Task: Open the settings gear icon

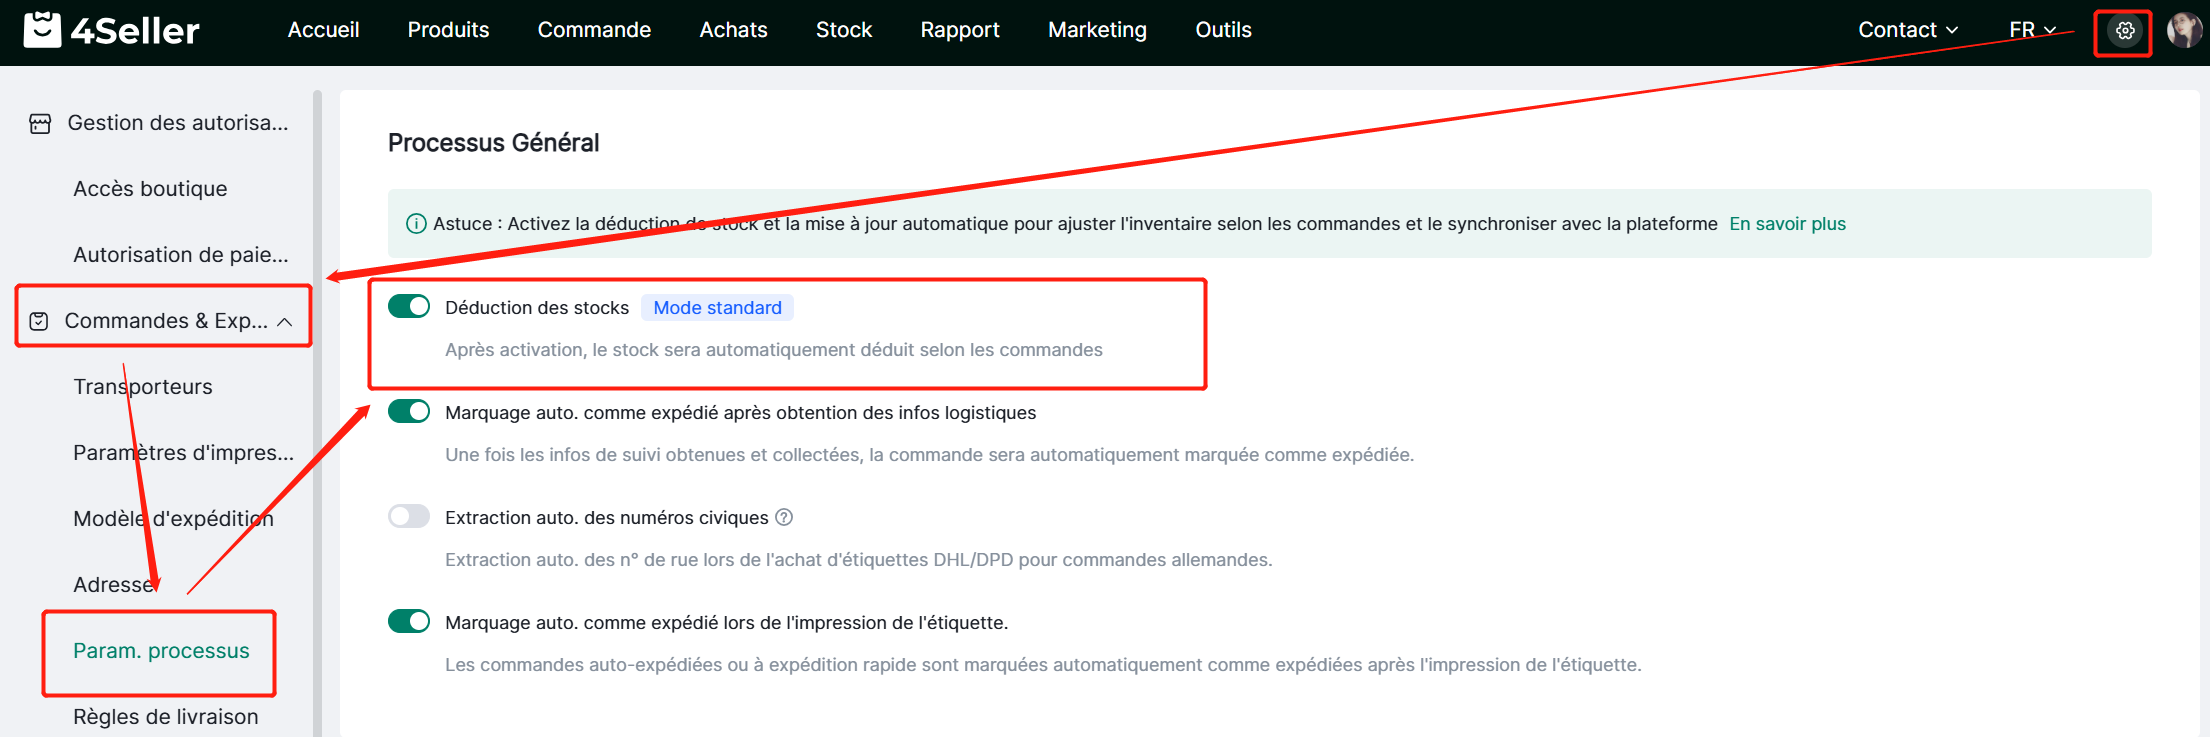Action: click(2124, 31)
